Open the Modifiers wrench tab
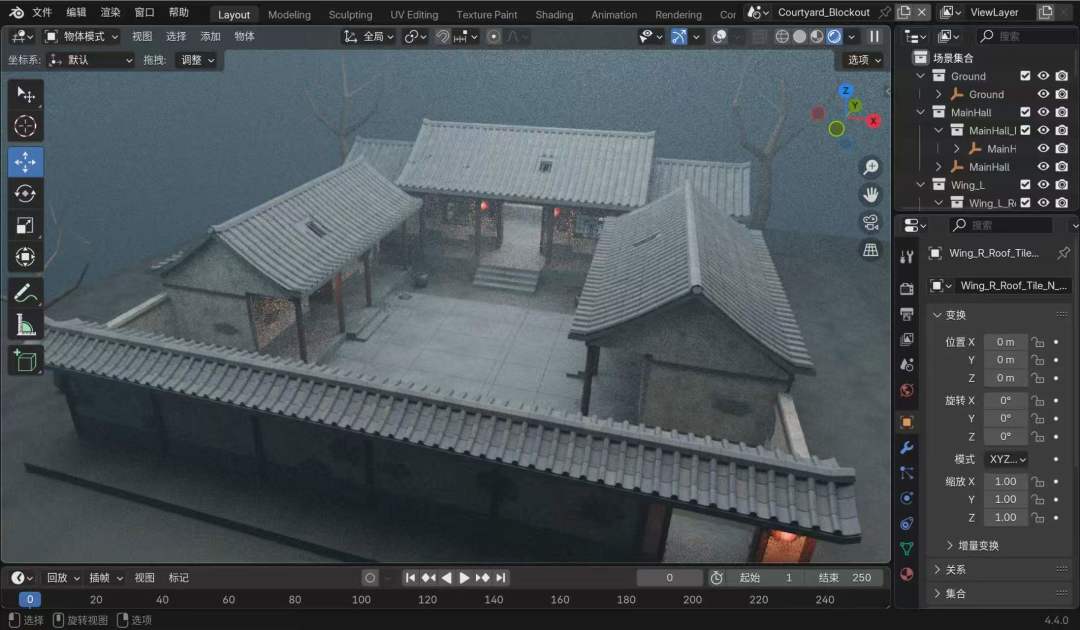This screenshot has height=630, width=1080. pos(907,448)
